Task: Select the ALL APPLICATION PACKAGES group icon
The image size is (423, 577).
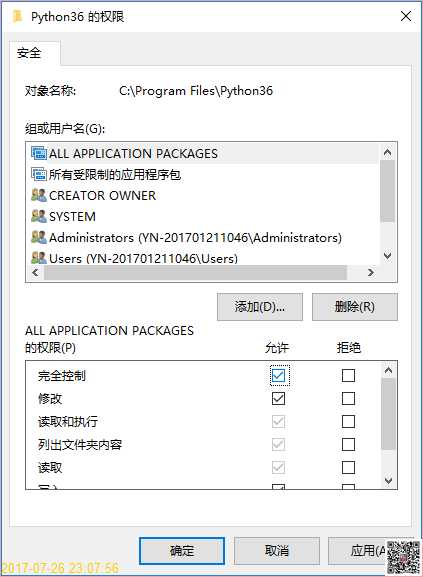Action: tap(39, 153)
